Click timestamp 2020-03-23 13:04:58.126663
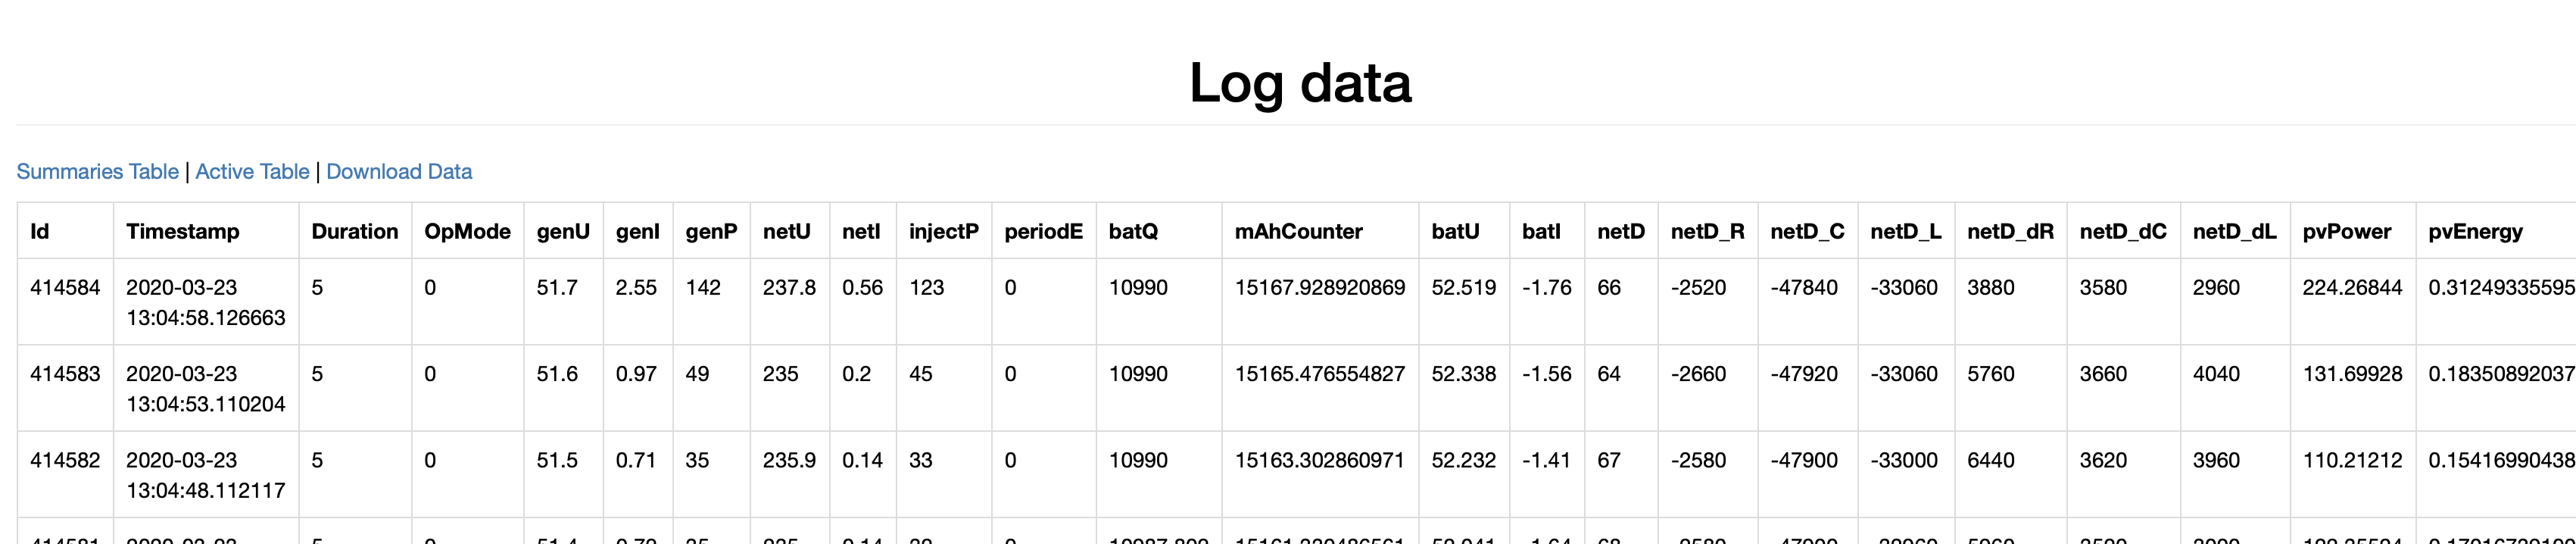Viewport: 2576px width, 544px height. click(x=205, y=302)
